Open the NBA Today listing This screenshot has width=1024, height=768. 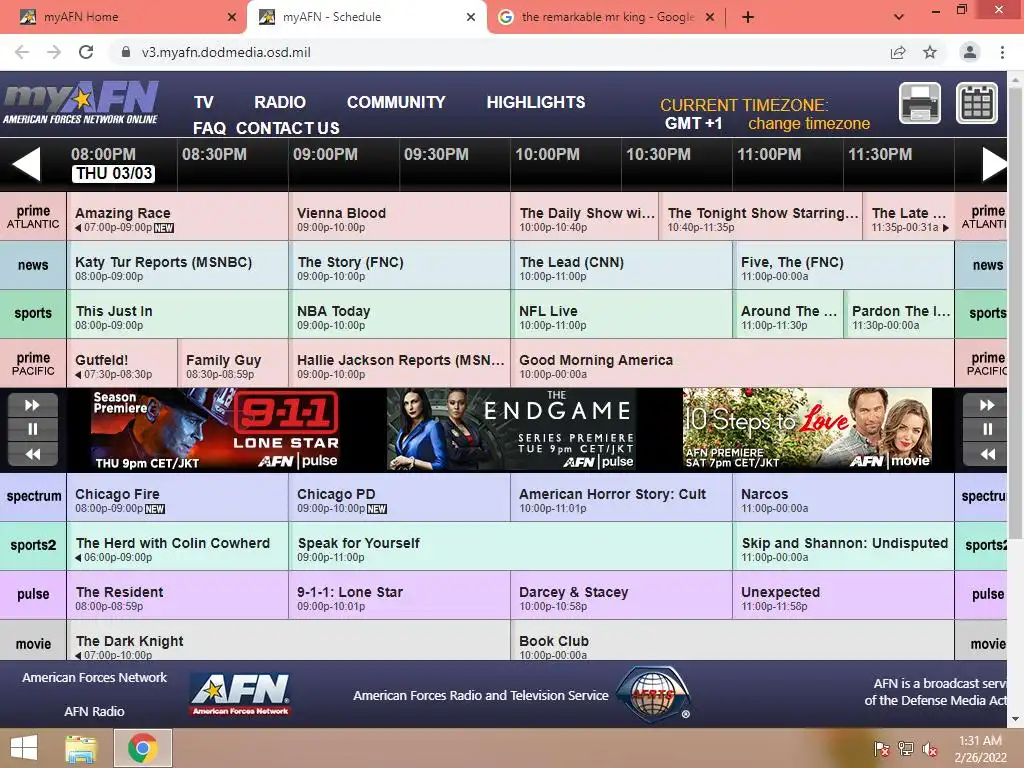[x=400, y=313]
